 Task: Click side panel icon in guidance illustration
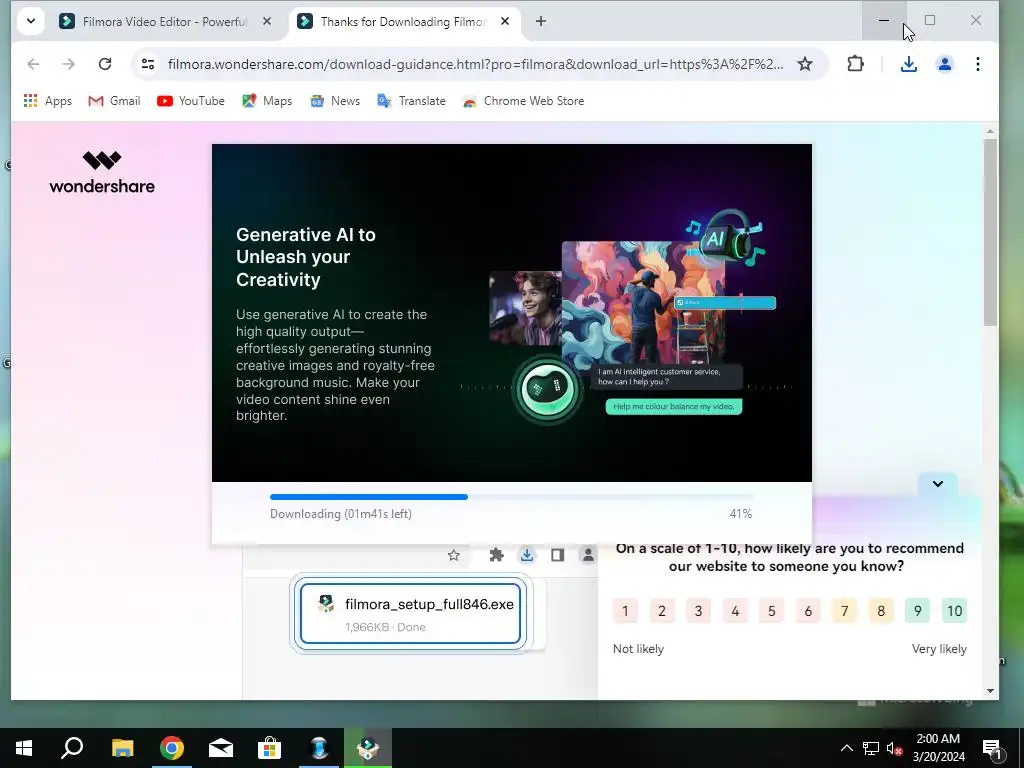pyautogui.click(x=557, y=555)
